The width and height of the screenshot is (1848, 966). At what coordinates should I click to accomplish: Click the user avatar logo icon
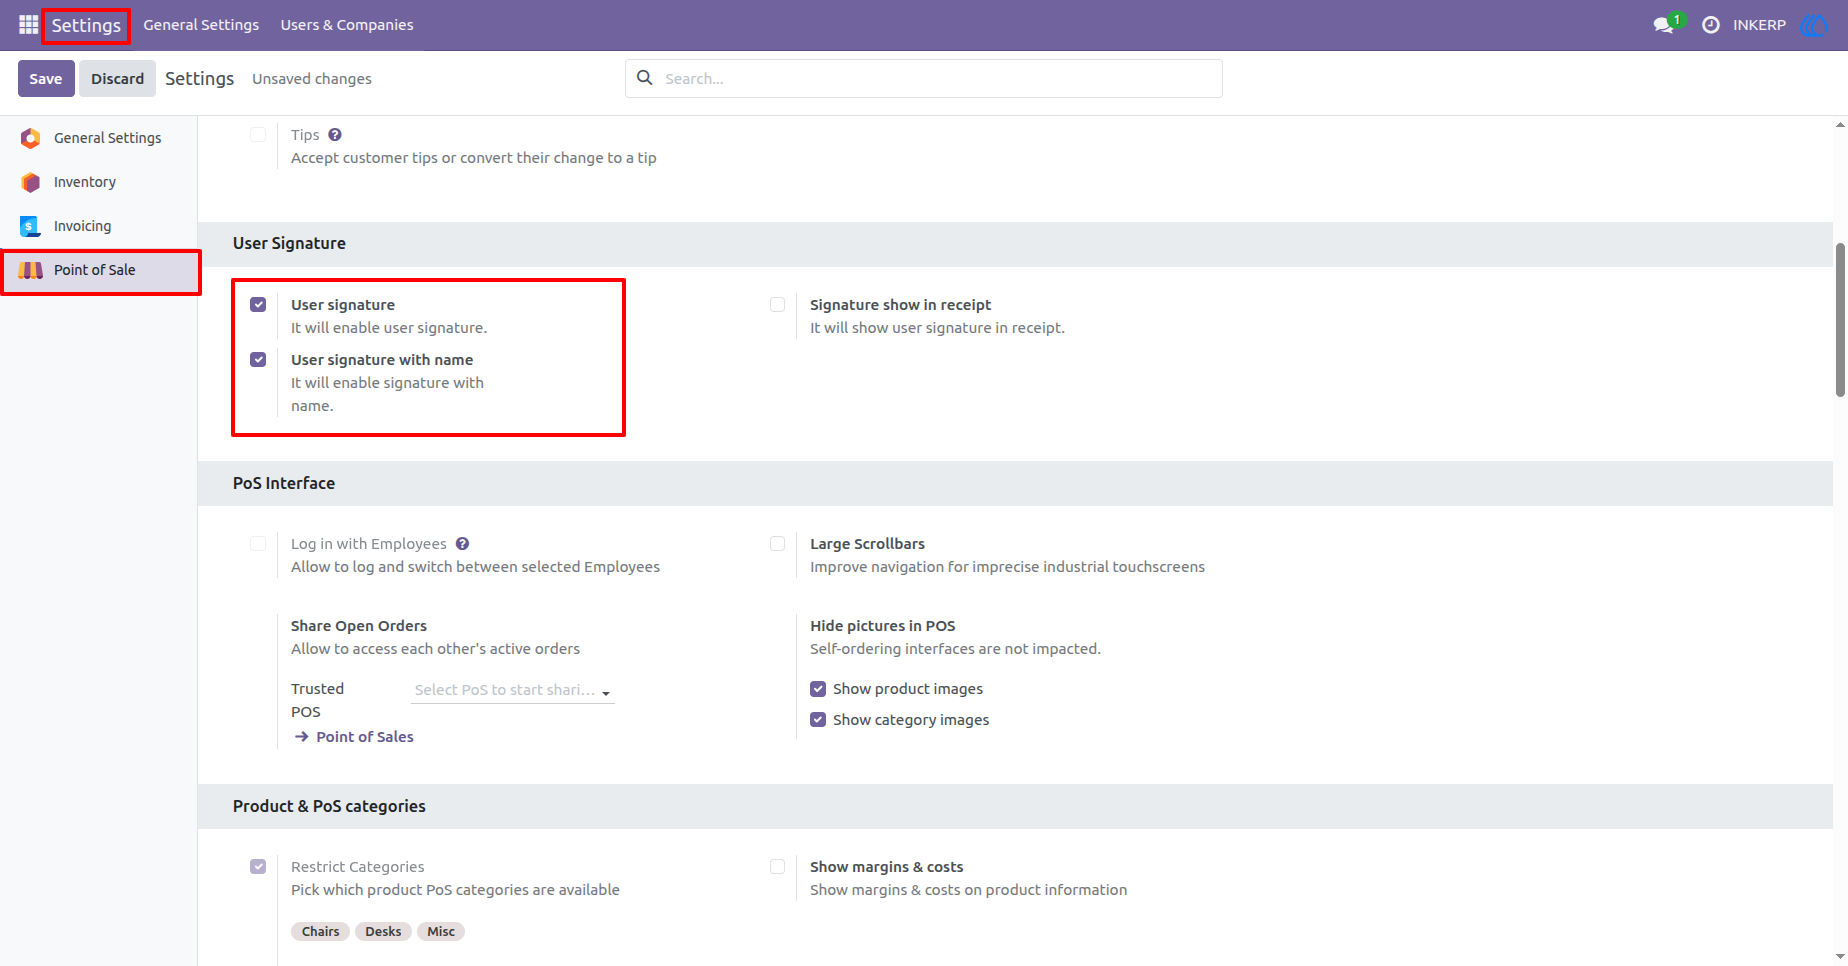(1813, 25)
